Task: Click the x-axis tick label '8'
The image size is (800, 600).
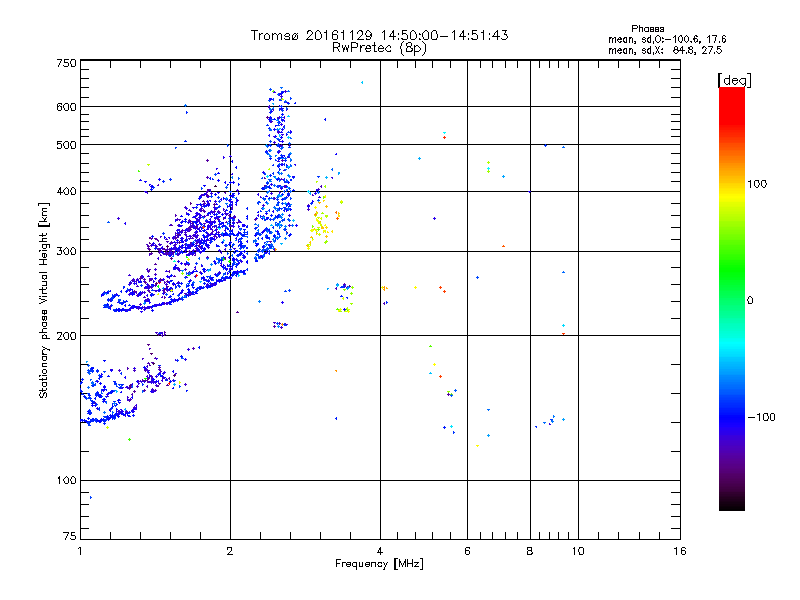Action: (x=530, y=551)
